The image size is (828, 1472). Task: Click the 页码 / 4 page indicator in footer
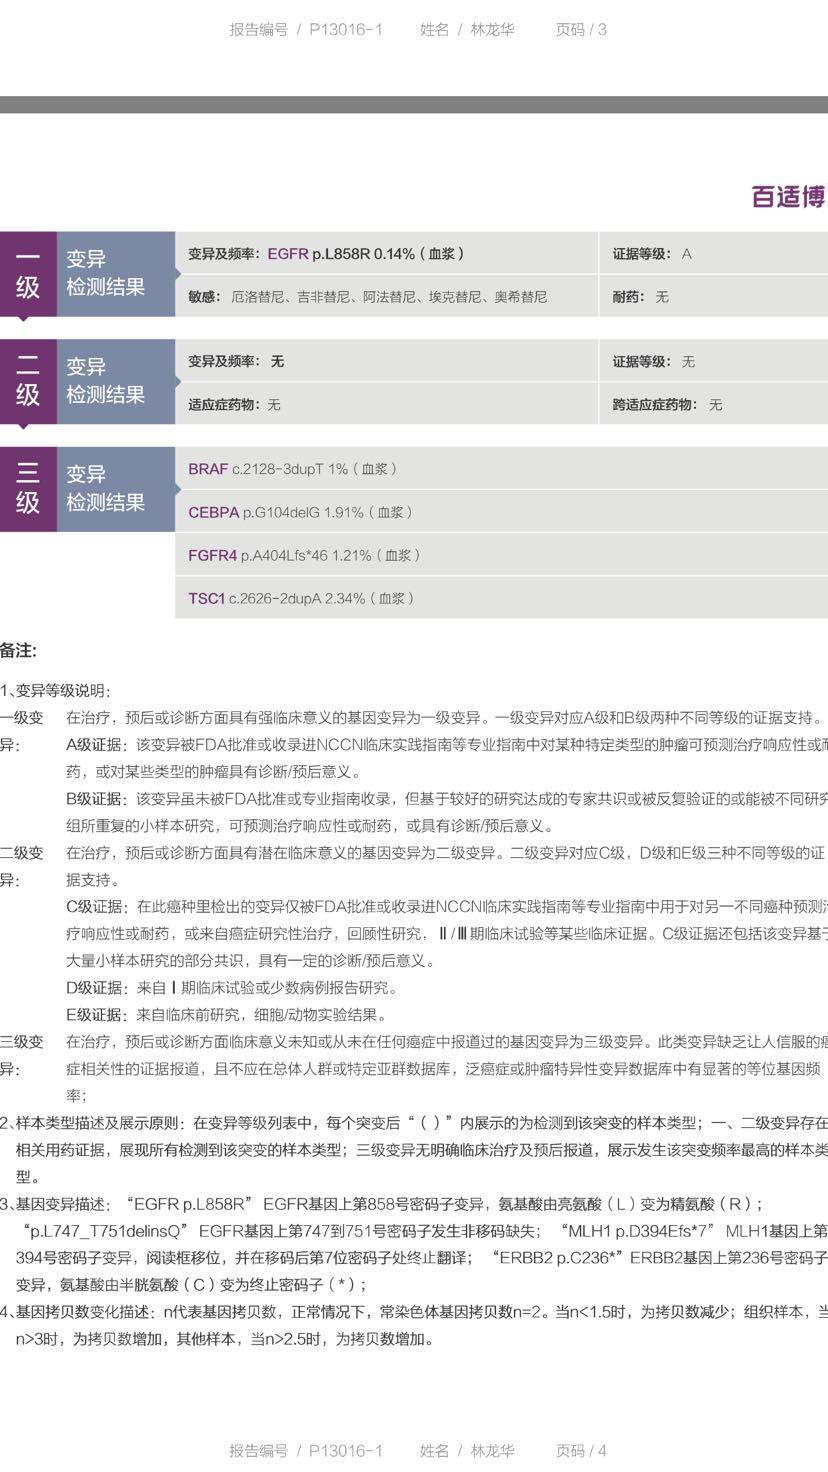581,1450
